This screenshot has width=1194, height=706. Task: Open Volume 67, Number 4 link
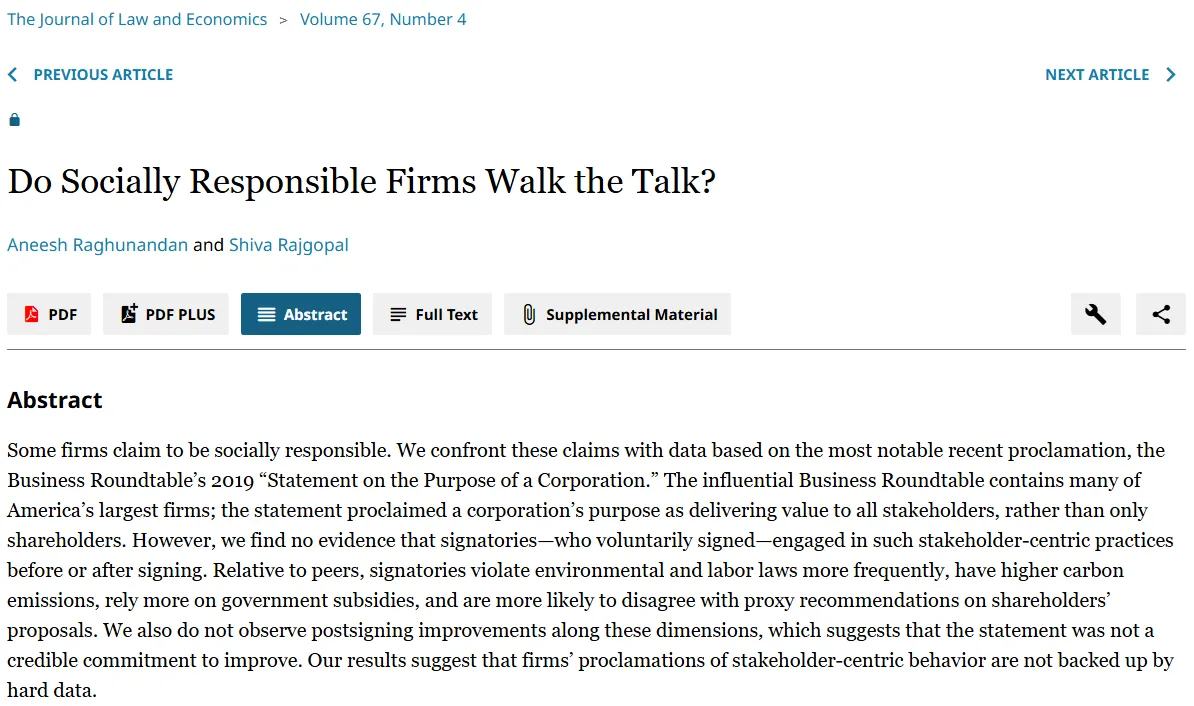click(x=383, y=19)
